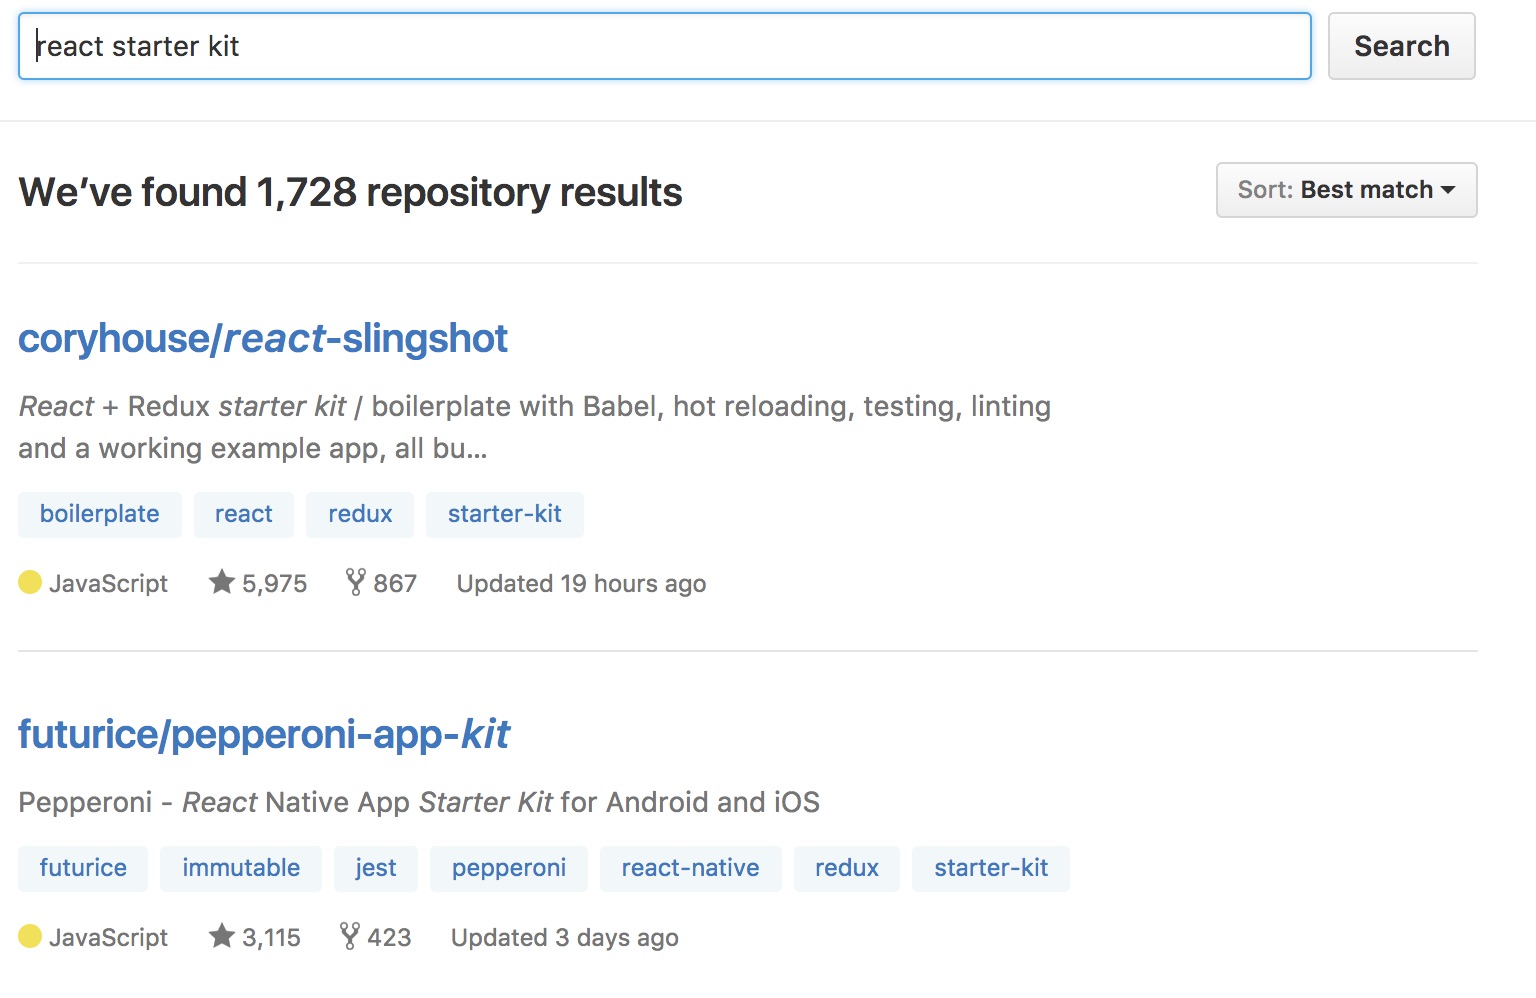The height and width of the screenshot is (998, 1536).
Task: Click the 867 forks count
Action: point(395,583)
